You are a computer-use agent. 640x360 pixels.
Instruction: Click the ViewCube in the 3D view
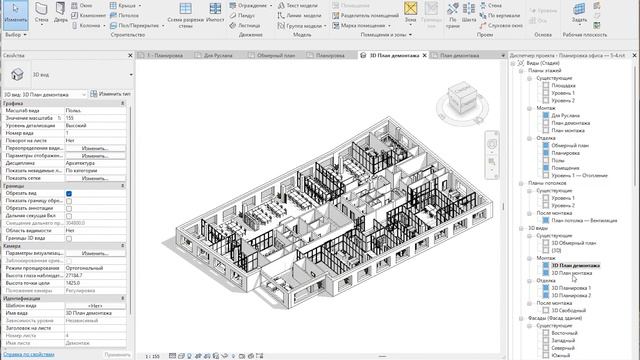(x=462, y=99)
